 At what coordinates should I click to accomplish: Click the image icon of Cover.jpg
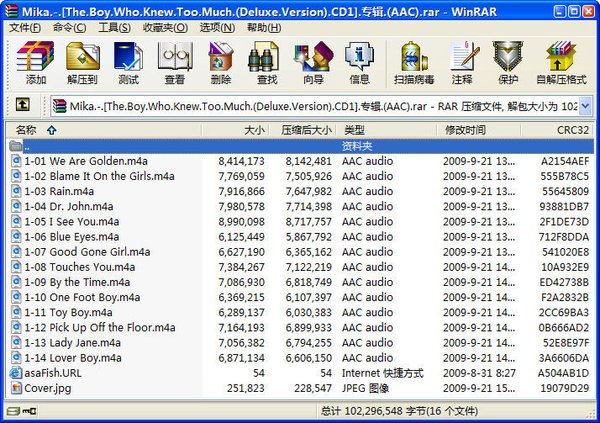point(16,388)
